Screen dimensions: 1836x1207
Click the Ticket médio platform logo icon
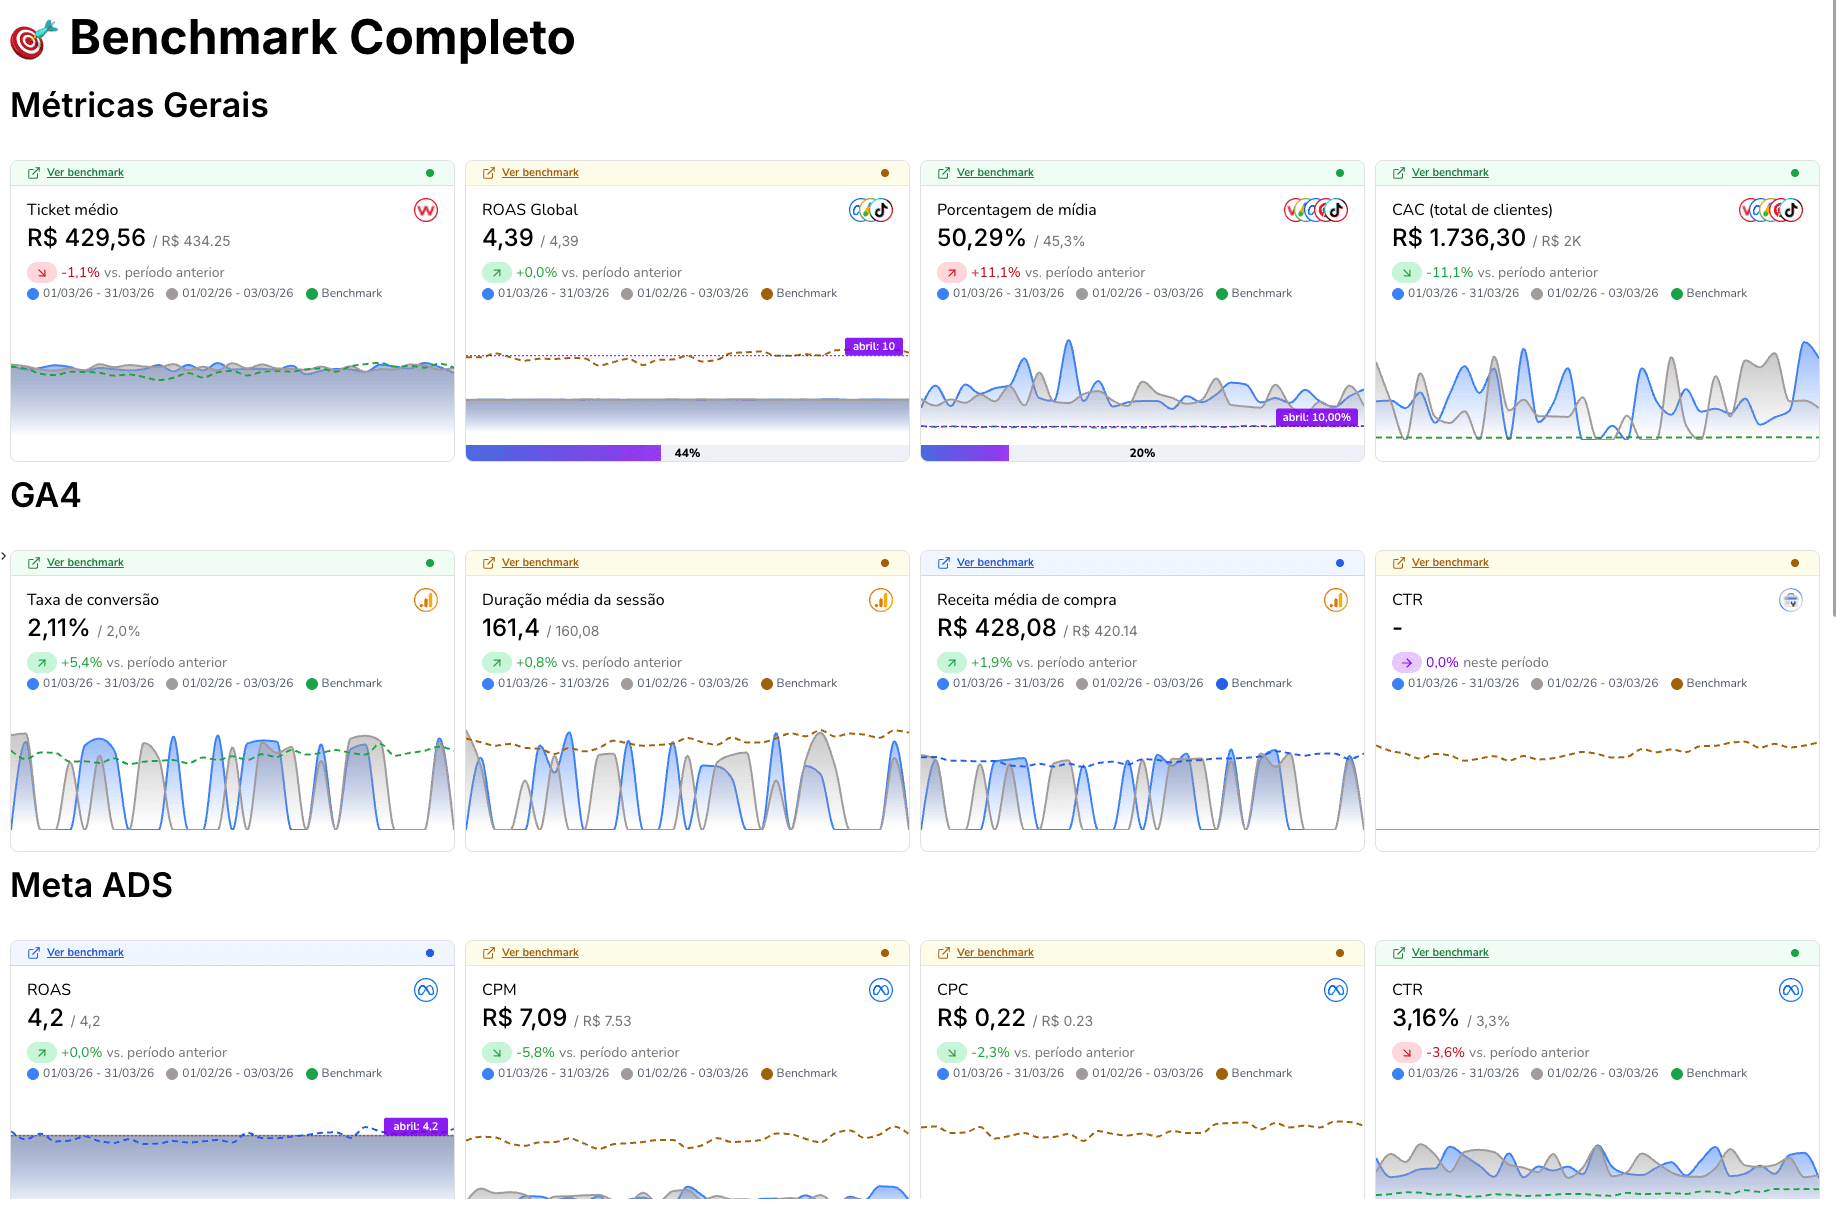coord(426,210)
